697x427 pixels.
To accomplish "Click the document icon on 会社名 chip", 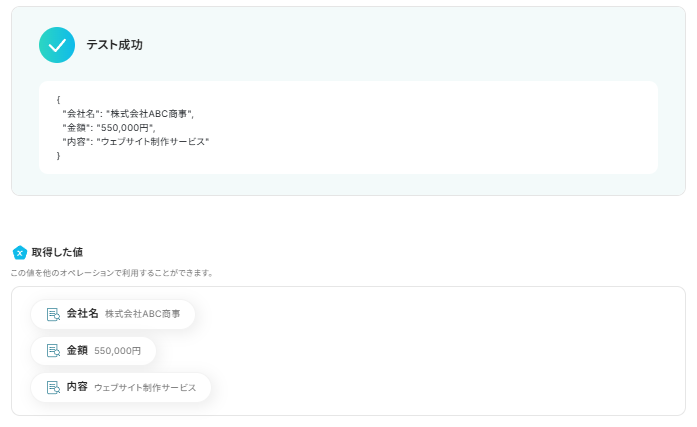I will (54, 314).
